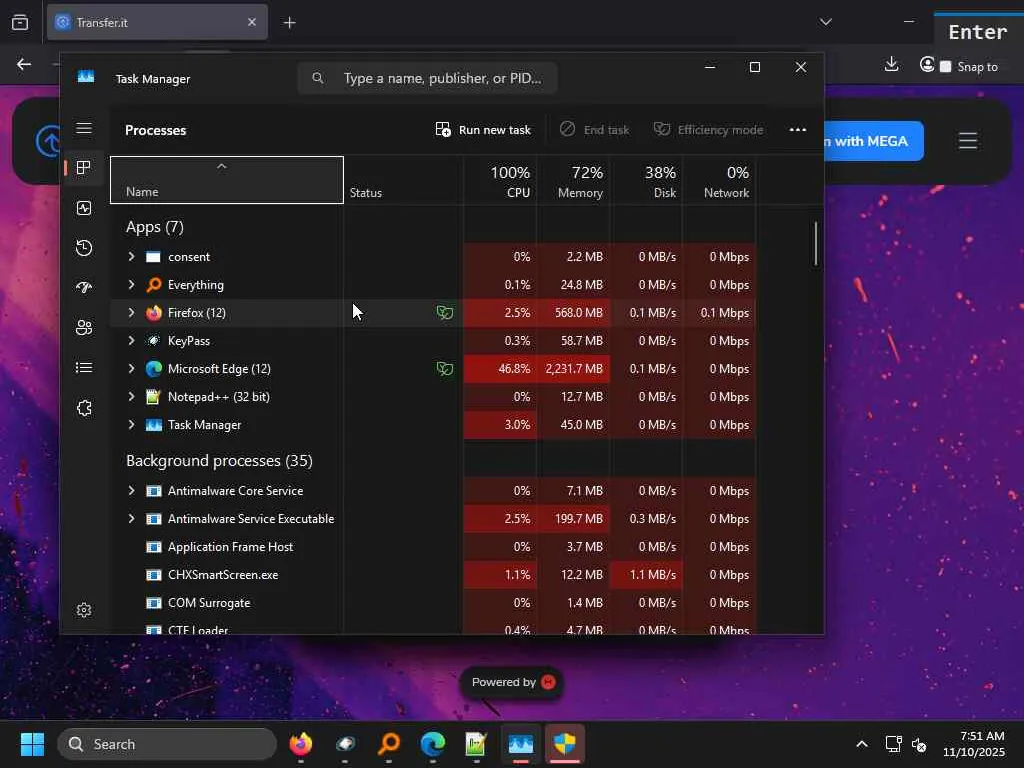Open the browser downloads icon
The height and width of the screenshot is (768, 1024).
coord(891,64)
